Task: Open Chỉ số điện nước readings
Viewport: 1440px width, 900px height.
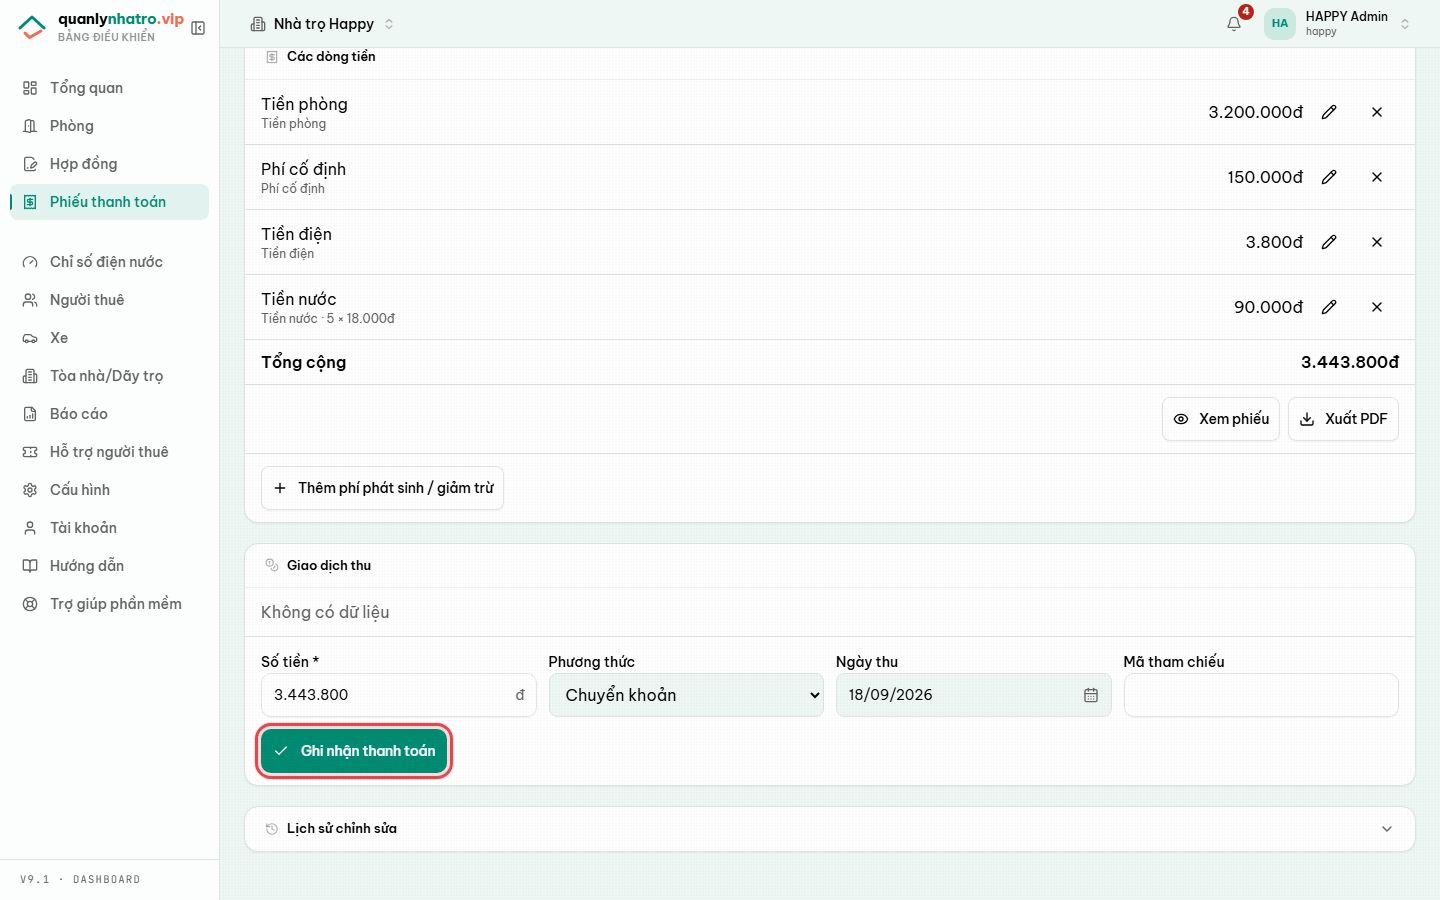Action: [x=110, y=262]
